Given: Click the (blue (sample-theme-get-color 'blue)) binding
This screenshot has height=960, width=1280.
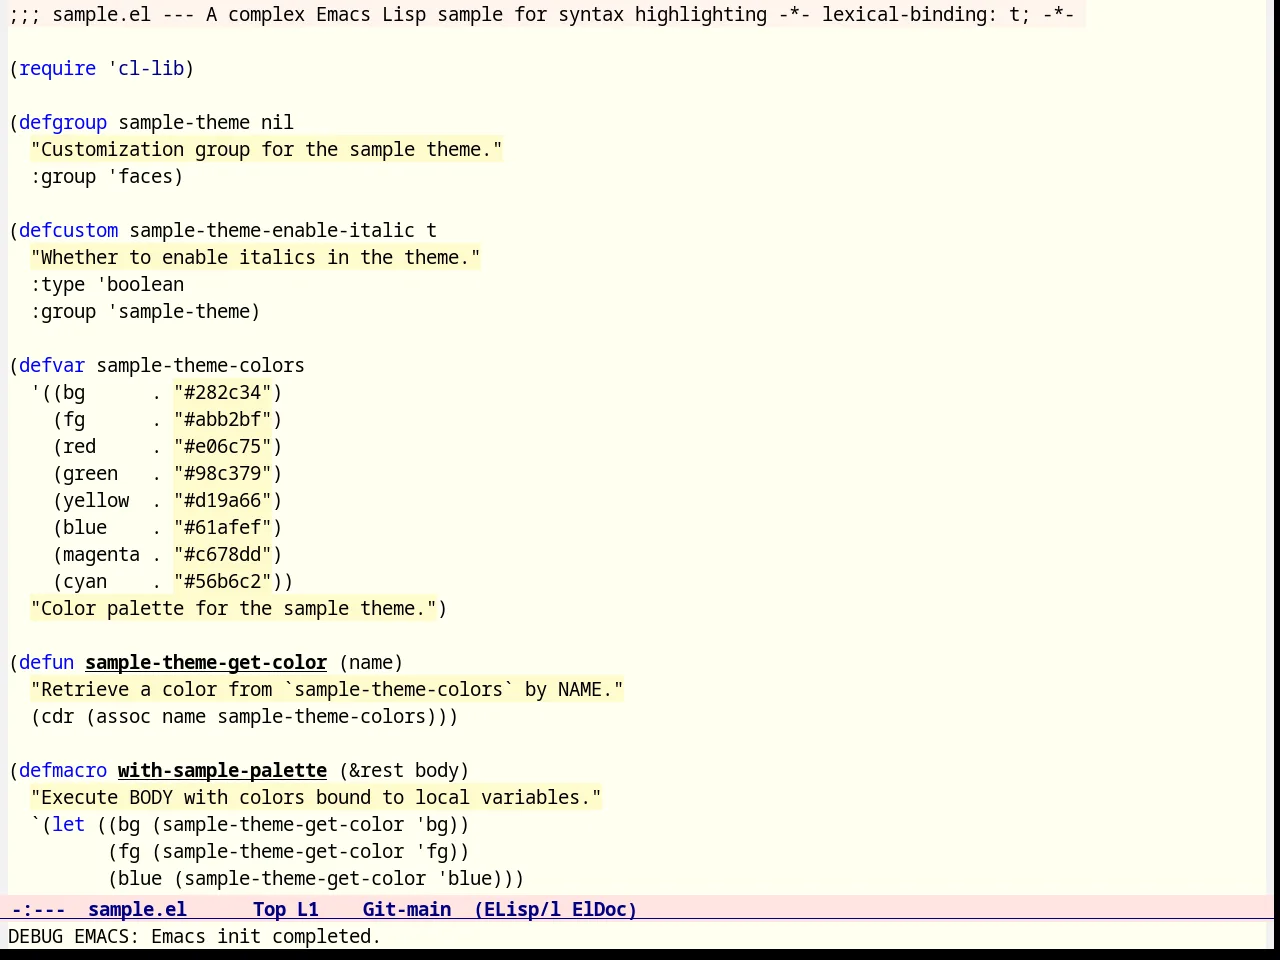Looking at the screenshot, I should (310, 878).
